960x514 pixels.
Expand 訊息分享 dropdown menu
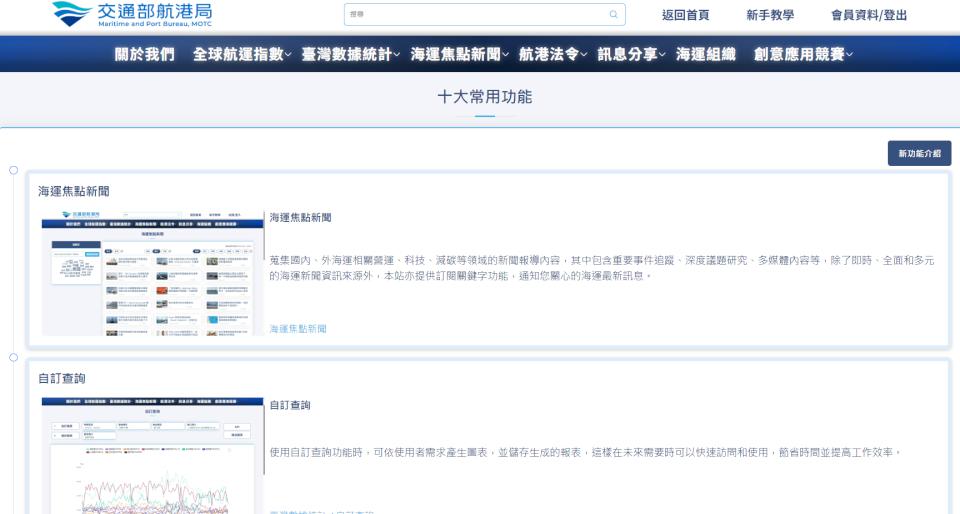coord(632,54)
